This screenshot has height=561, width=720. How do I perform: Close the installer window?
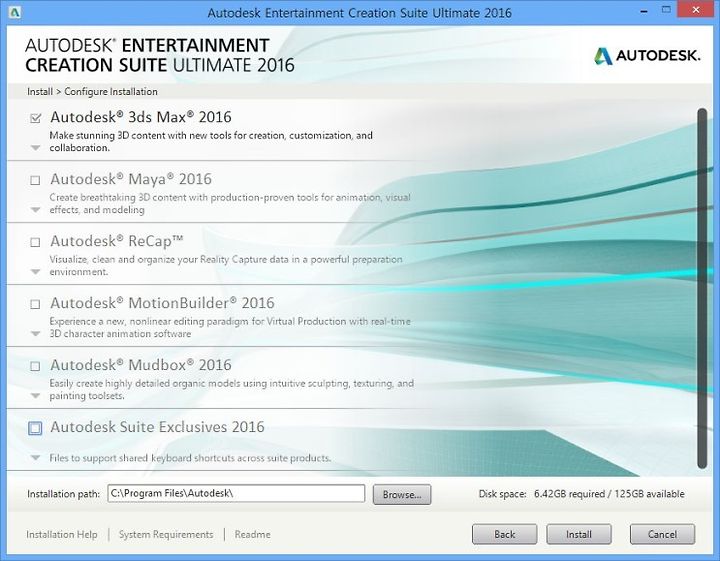[696, 10]
